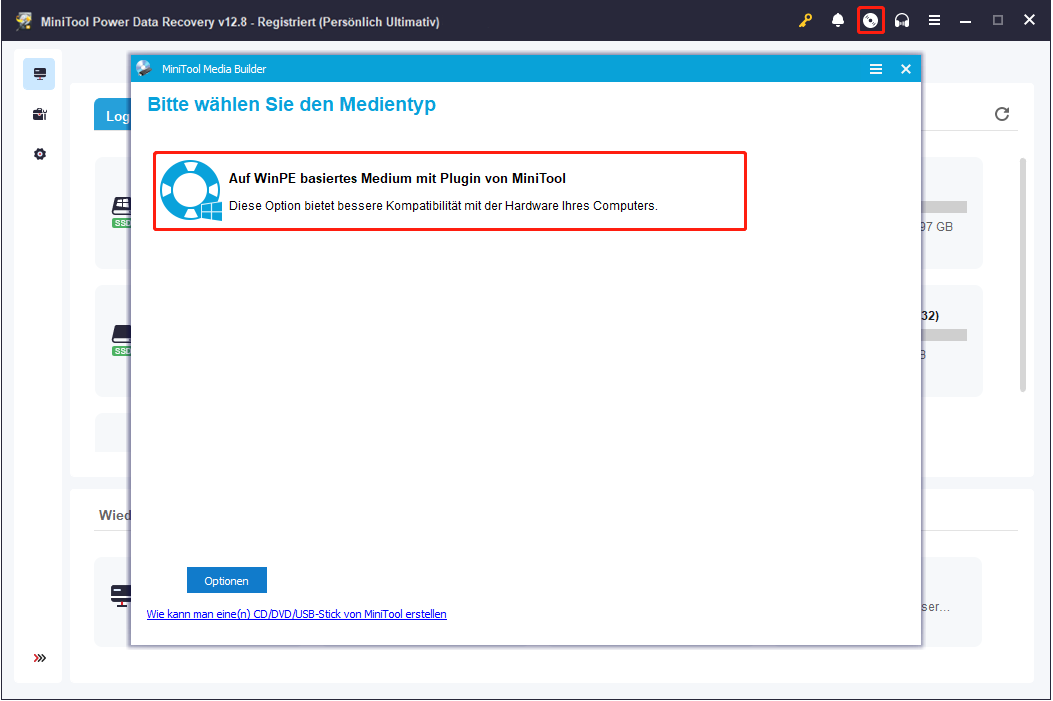Open Settings with the gear icon

pos(39,153)
